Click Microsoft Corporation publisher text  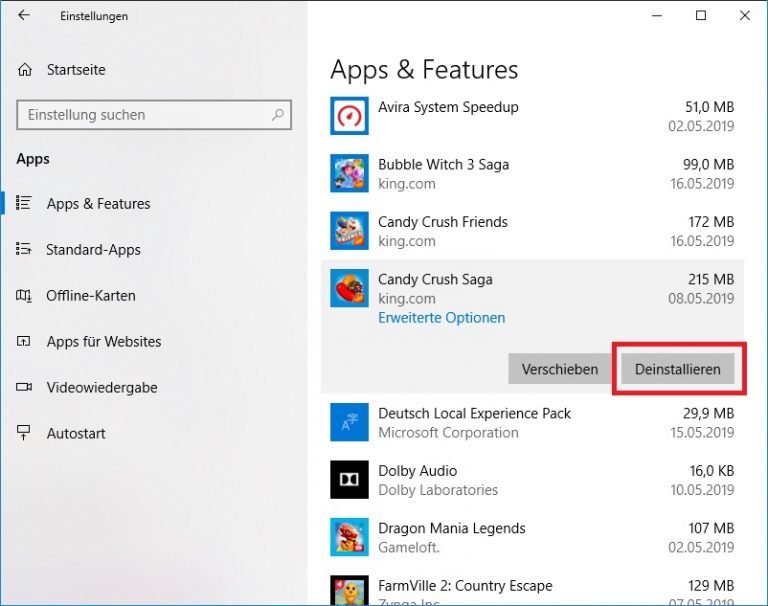448,433
